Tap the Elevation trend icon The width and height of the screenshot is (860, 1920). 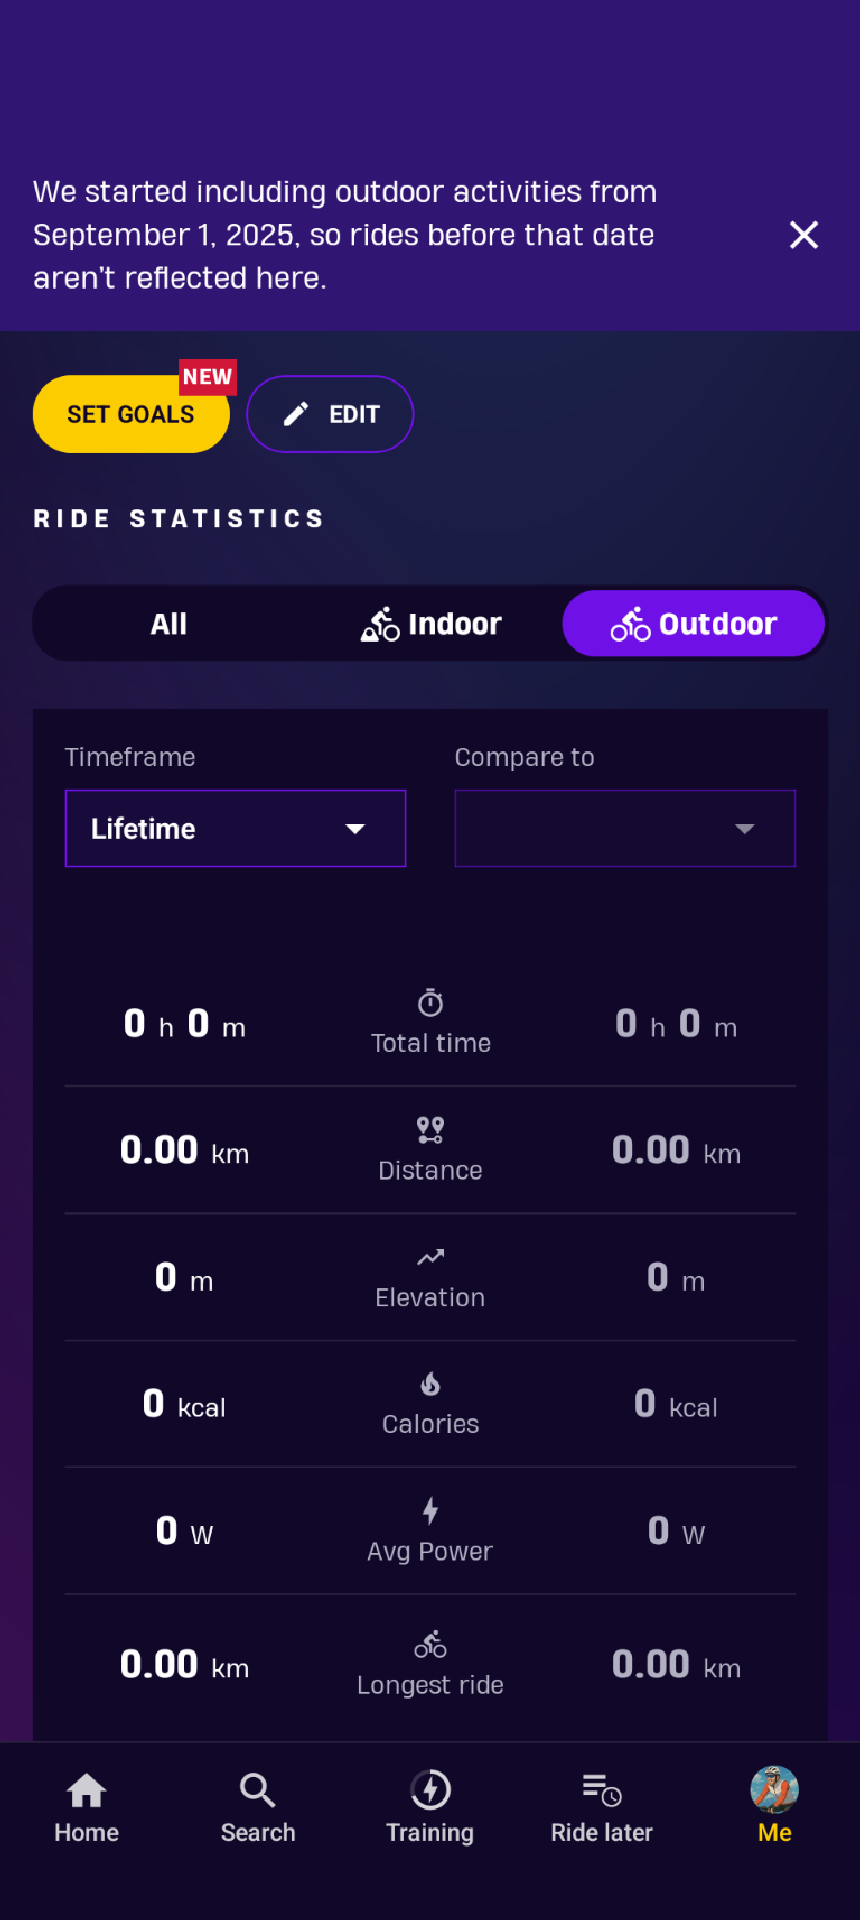pyautogui.click(x=430, y=1257)
